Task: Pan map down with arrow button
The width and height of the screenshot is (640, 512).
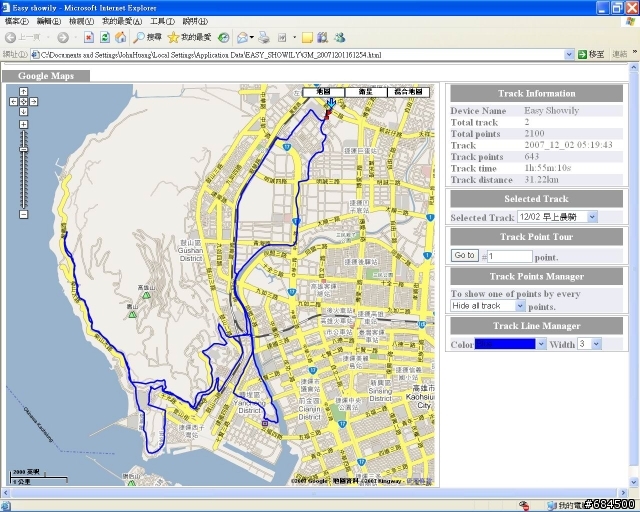Action: (24, 111)
